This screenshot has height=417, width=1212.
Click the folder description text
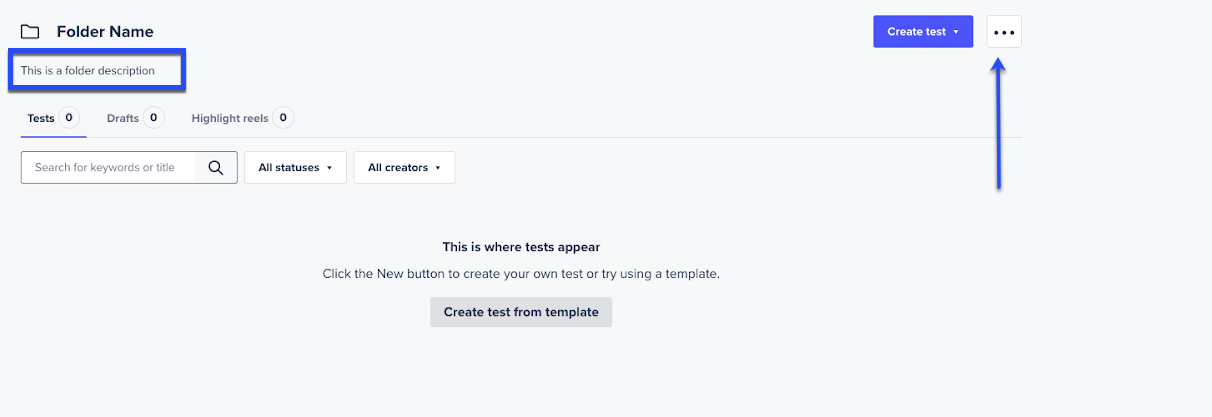click(88, 71)
